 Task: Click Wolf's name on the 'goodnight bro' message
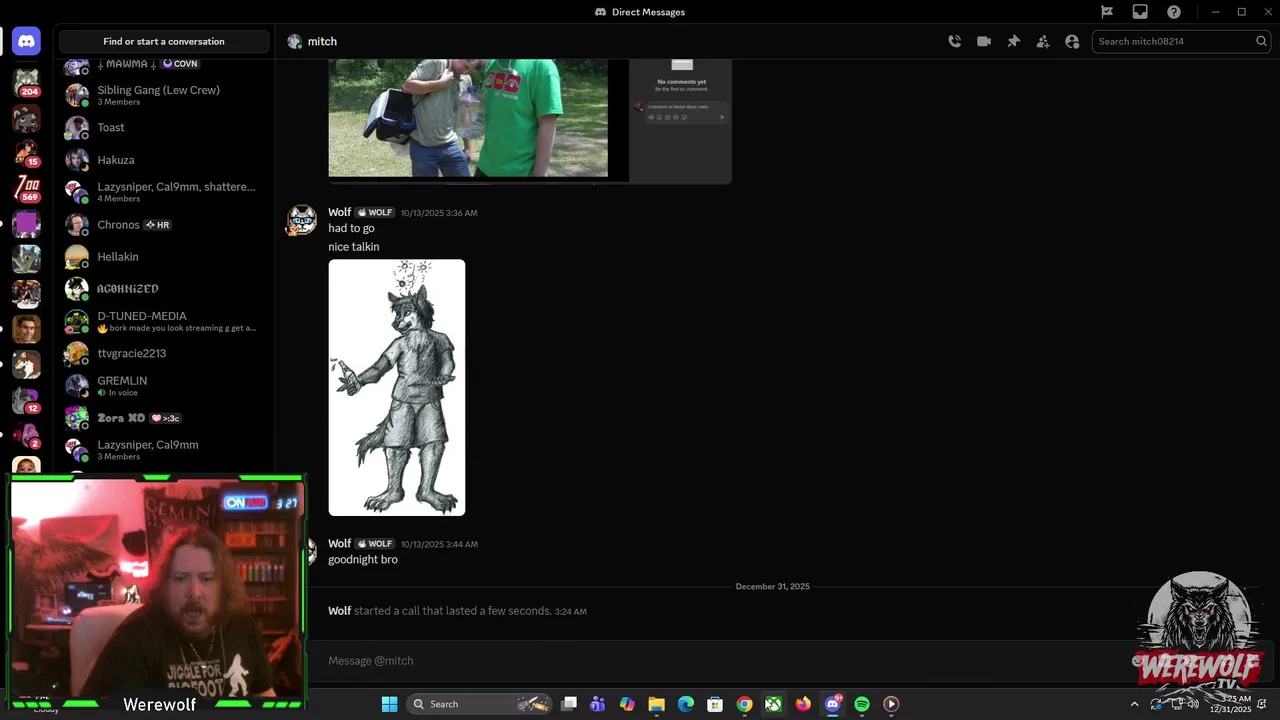340,544
